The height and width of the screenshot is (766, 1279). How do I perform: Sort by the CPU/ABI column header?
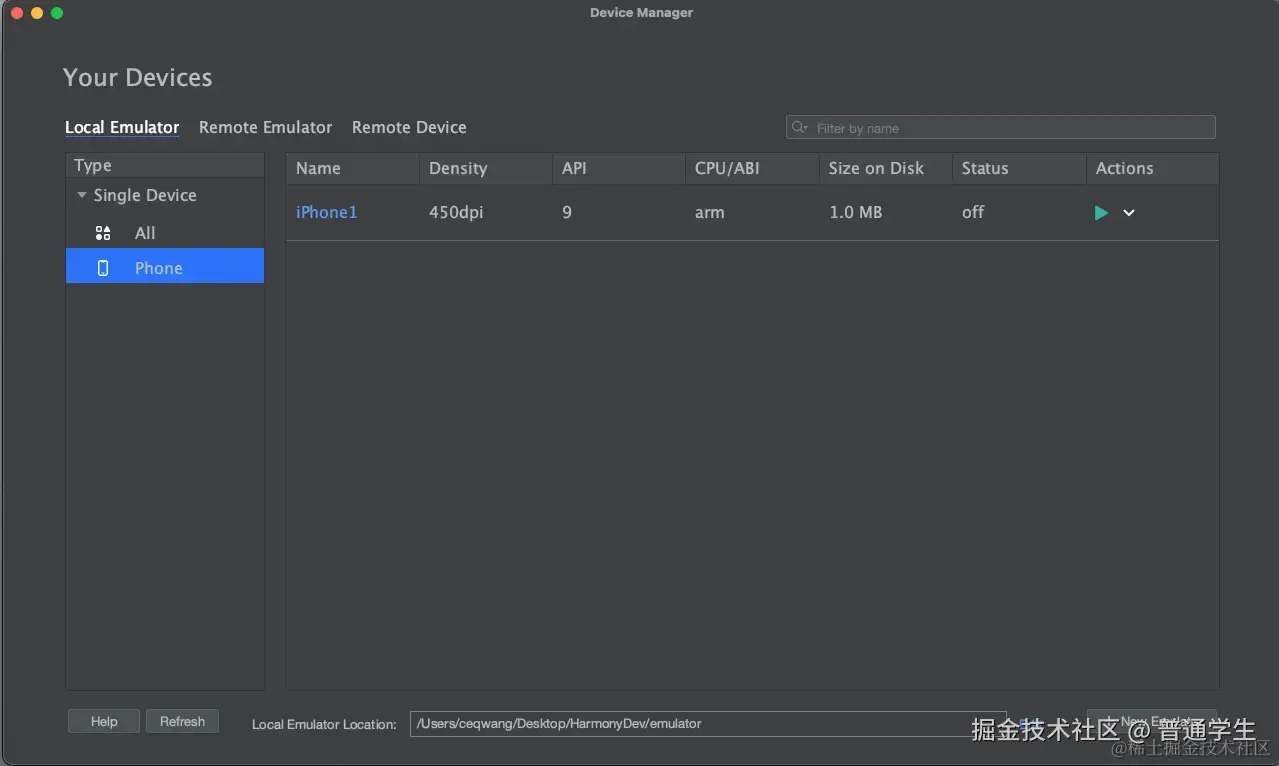point(752,168)
